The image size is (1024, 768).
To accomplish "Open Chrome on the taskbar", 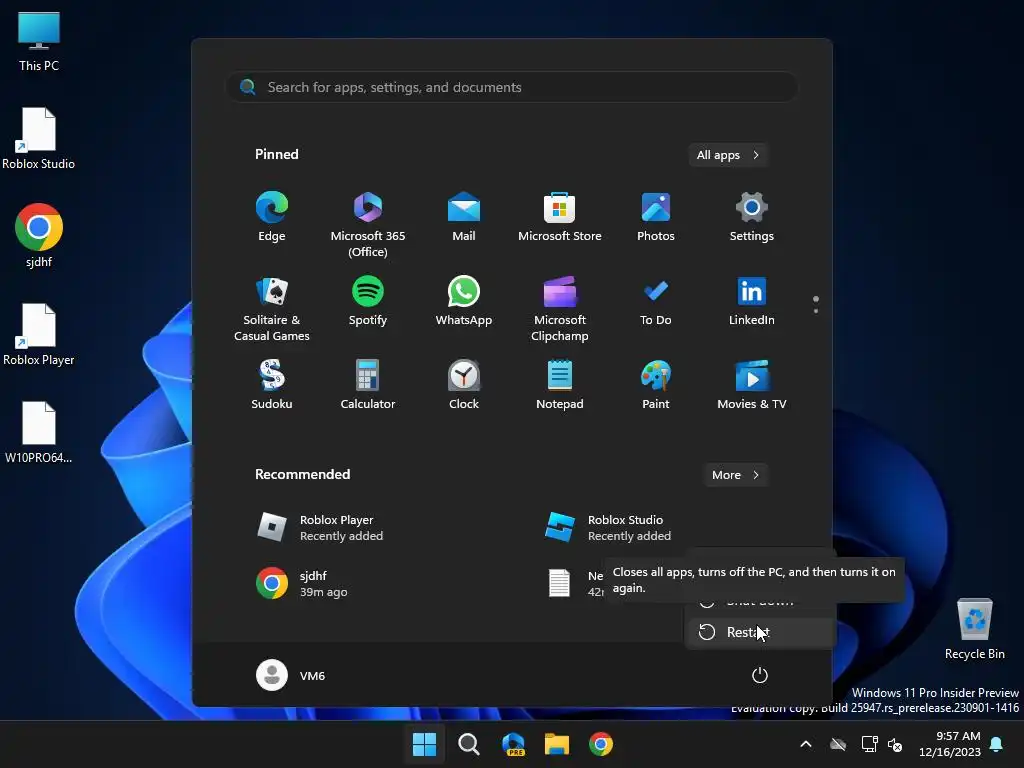I will pos(601,744).
